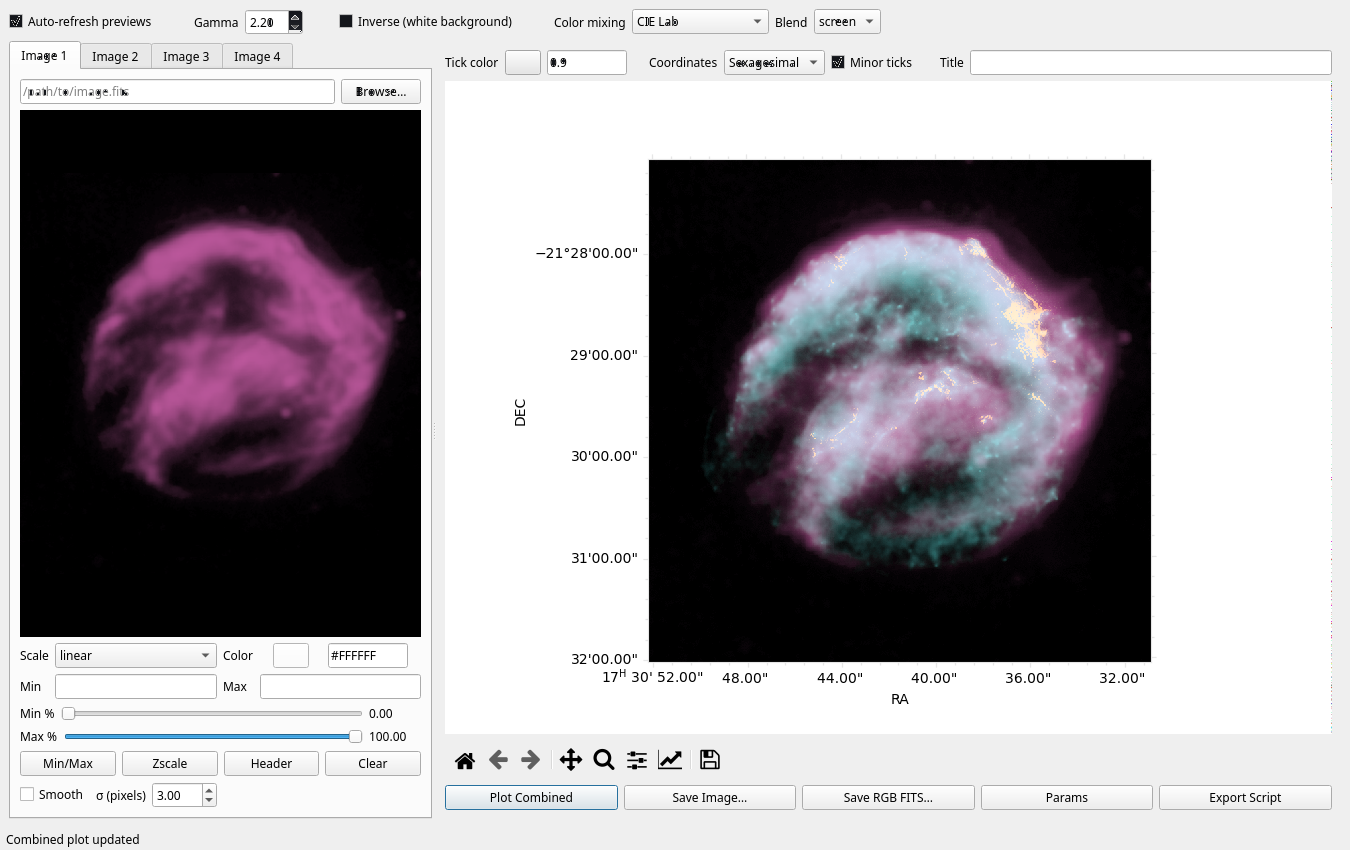Focus the sigma pixels value field
Image resolution: width=1350 pixels, height=850 pixels.
(177, 795)
